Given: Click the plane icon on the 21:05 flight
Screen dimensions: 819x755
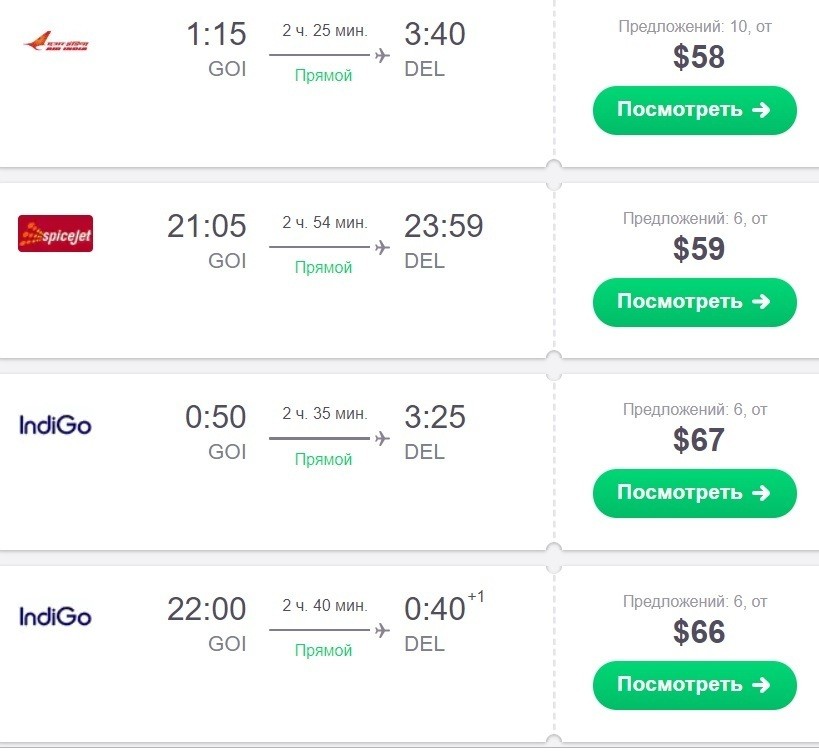Looking at the screenshot, I should (381, 247).
